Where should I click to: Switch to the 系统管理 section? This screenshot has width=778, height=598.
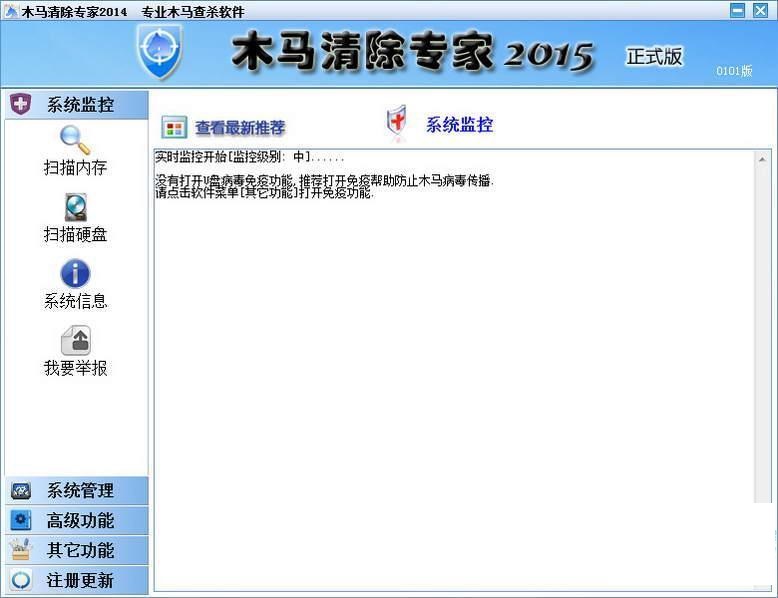pyautogui.click(x=76, y=491)
